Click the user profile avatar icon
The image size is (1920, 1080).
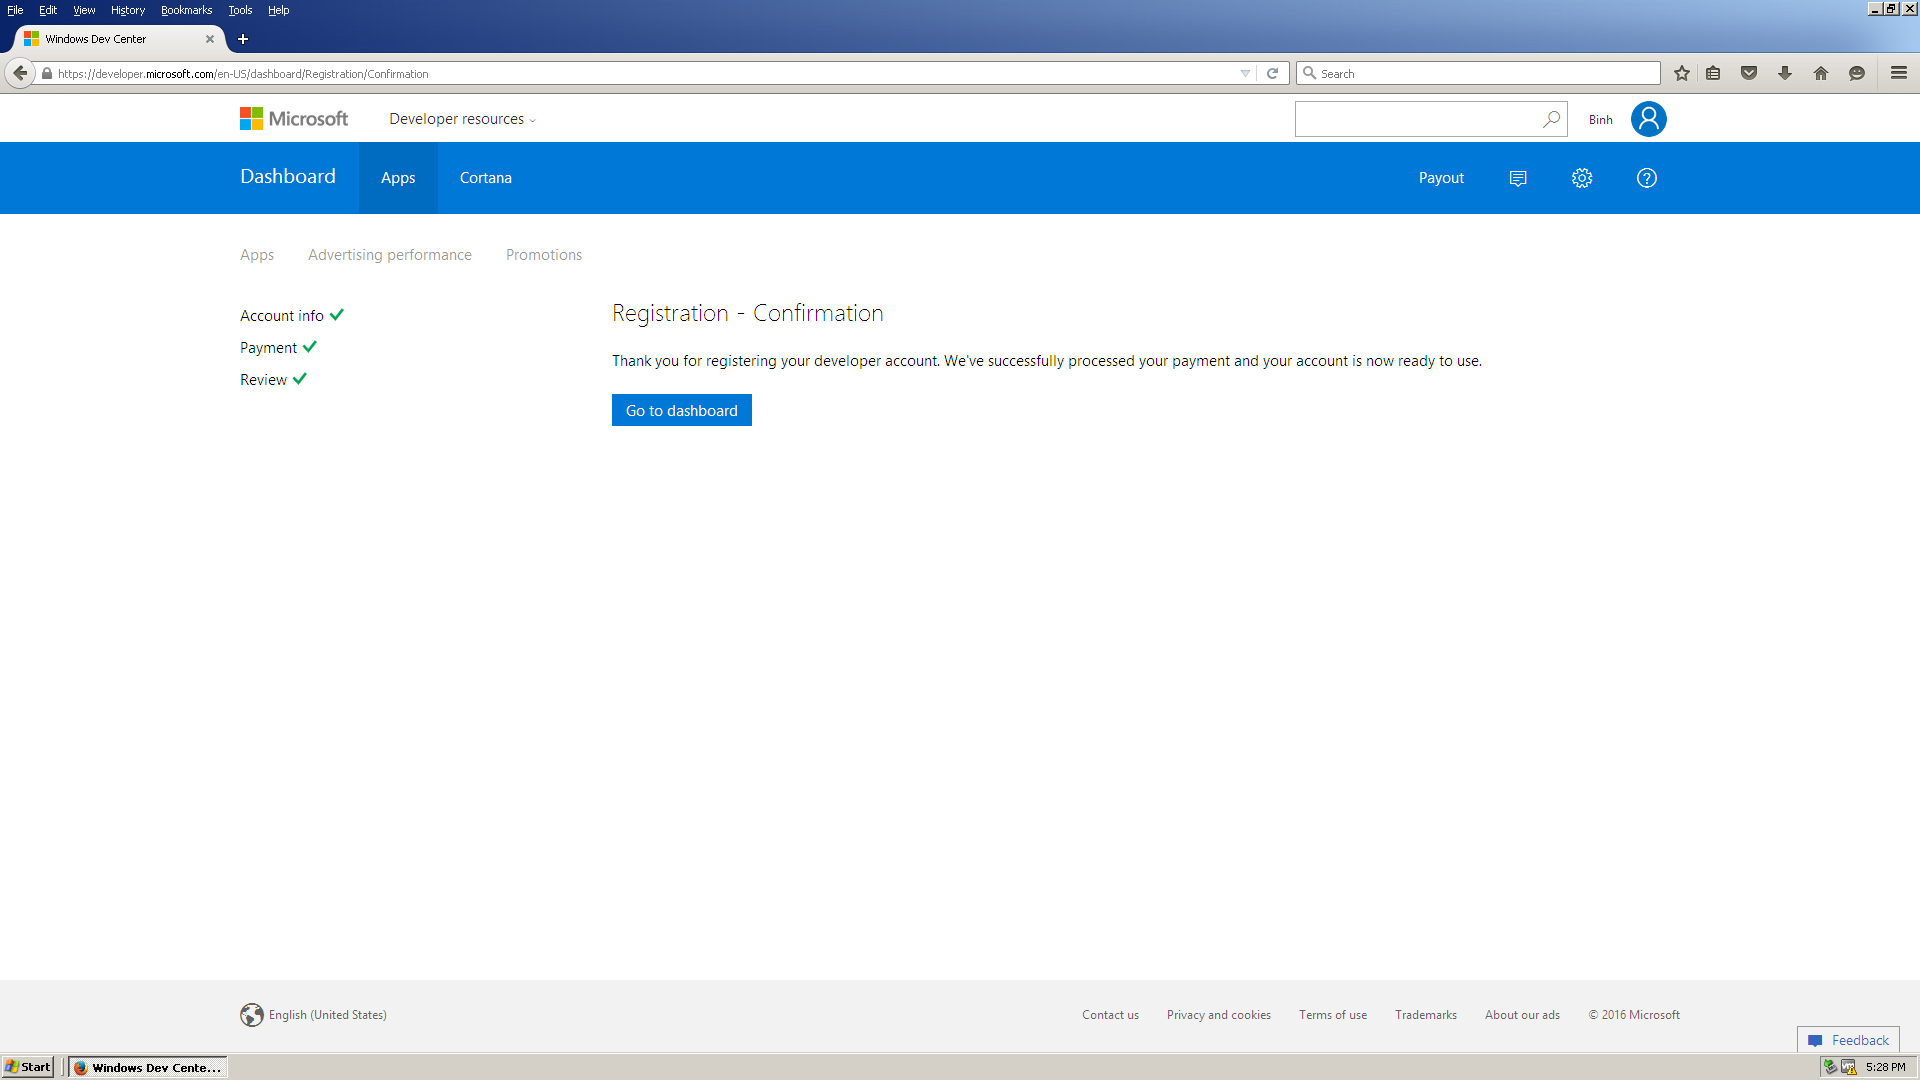coord(1648,119)
